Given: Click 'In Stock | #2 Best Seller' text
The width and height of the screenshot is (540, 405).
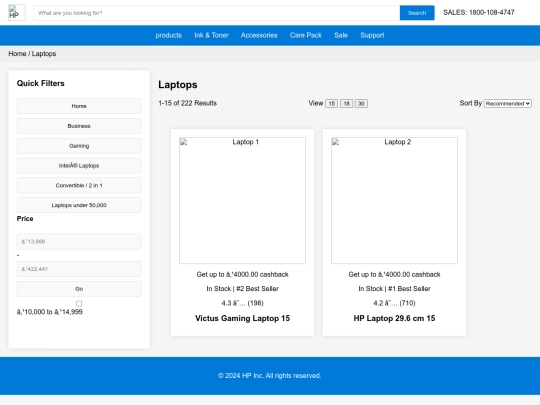Looking at the screenshot, I should (x=242, y=289).
